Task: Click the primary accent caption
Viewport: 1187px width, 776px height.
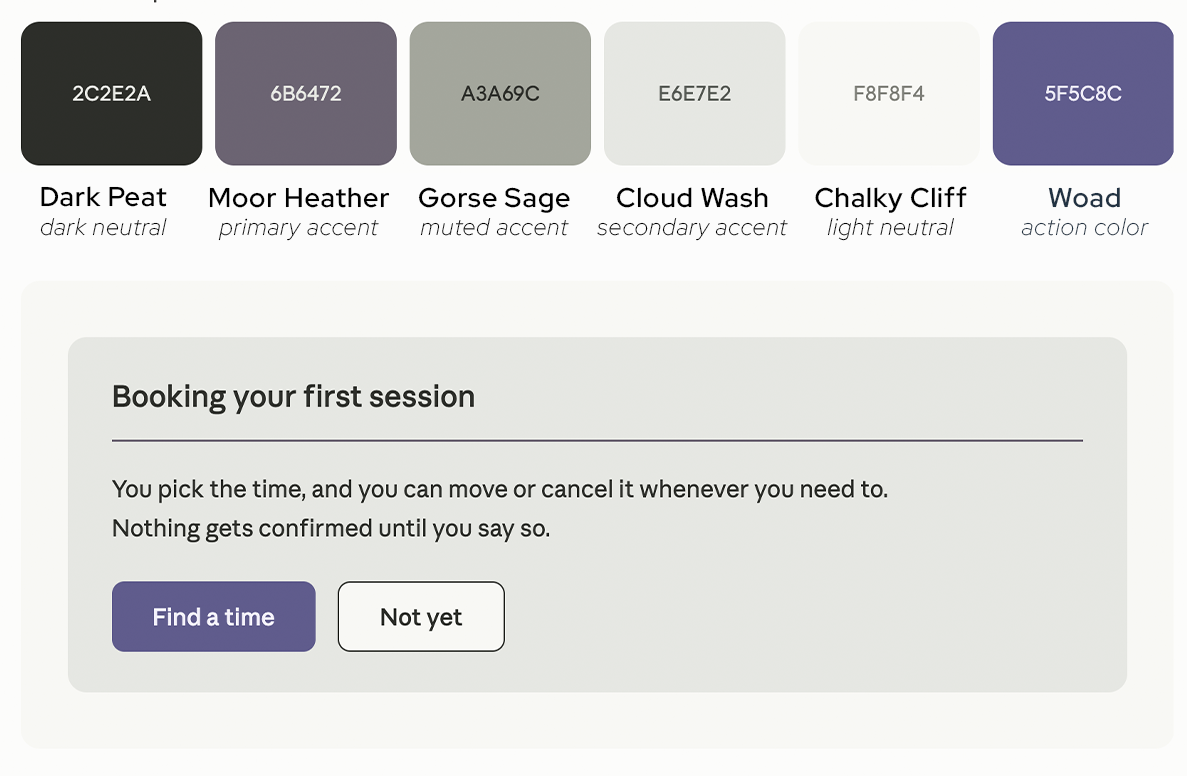Action: (298, 228)
